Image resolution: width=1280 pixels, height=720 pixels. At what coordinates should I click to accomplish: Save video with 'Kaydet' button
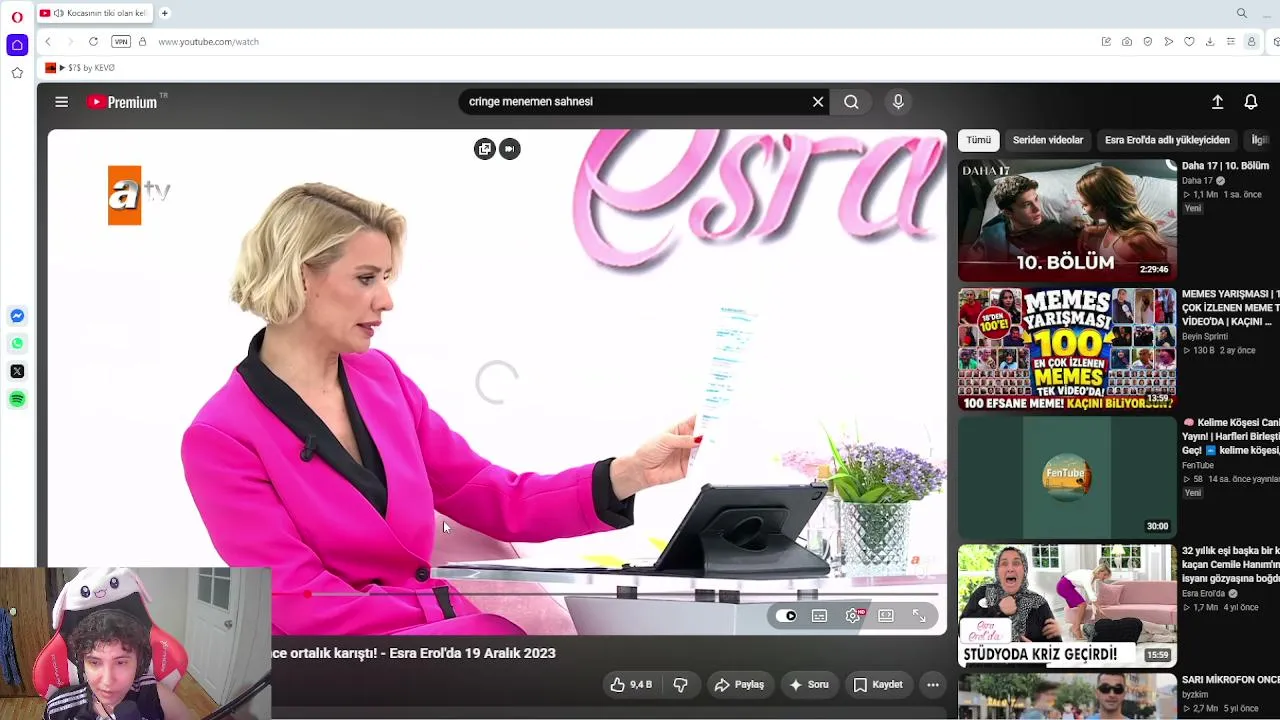[x=879, y=685]
